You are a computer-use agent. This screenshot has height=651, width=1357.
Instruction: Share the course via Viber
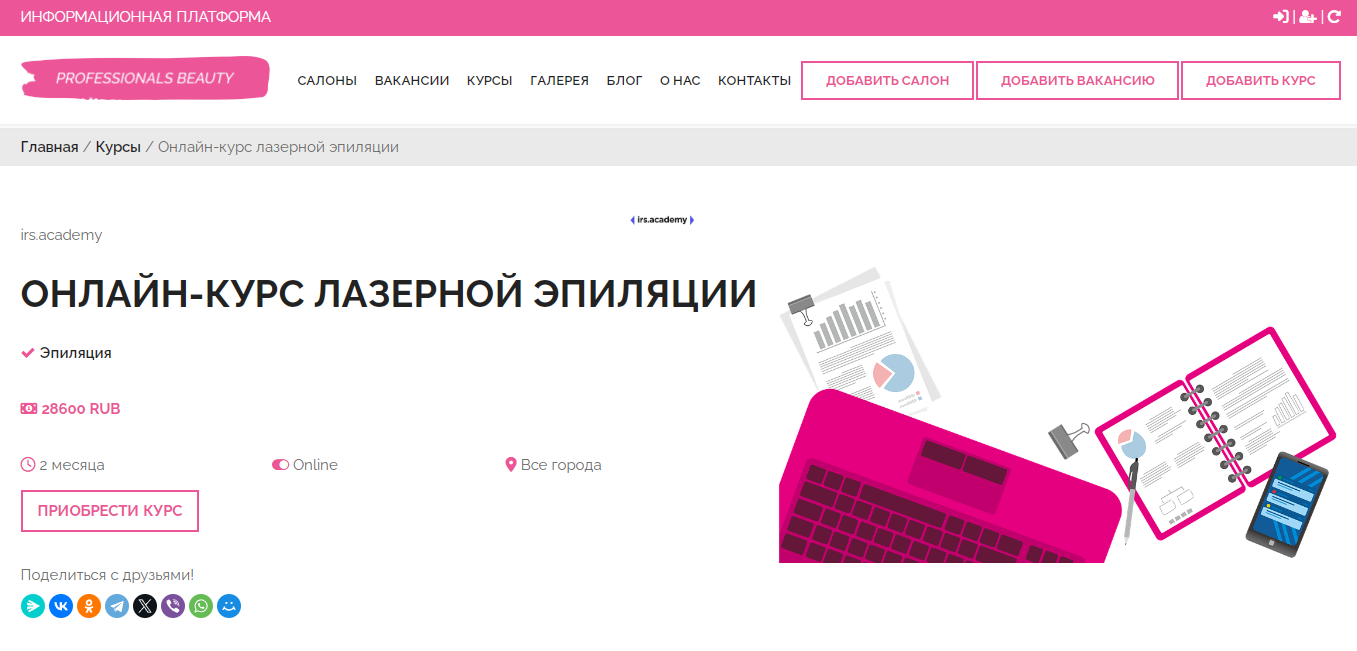[173, 606]
